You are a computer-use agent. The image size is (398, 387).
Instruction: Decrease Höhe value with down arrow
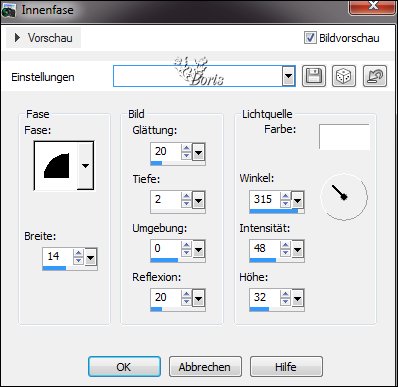point(285,301)
